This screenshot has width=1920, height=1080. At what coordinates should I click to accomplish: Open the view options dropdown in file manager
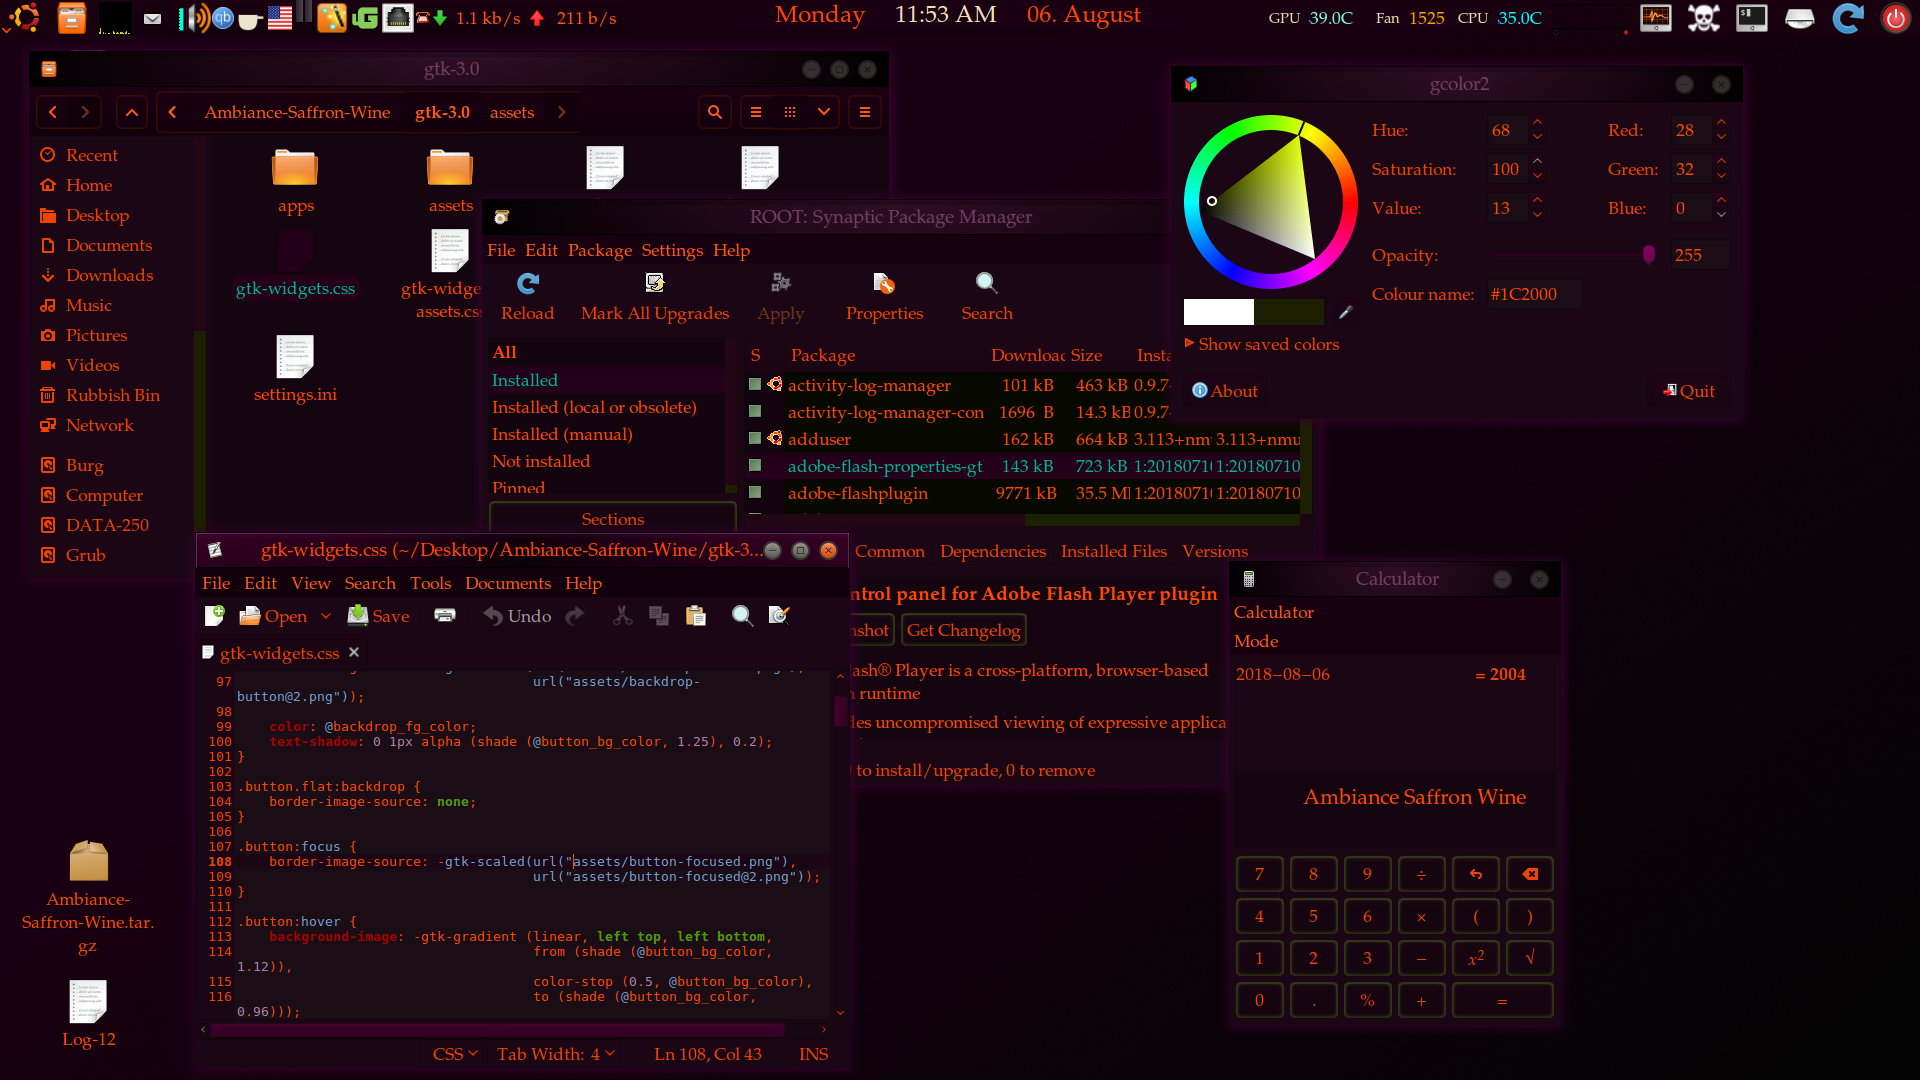pyautogui.click(x=824, y=112)
